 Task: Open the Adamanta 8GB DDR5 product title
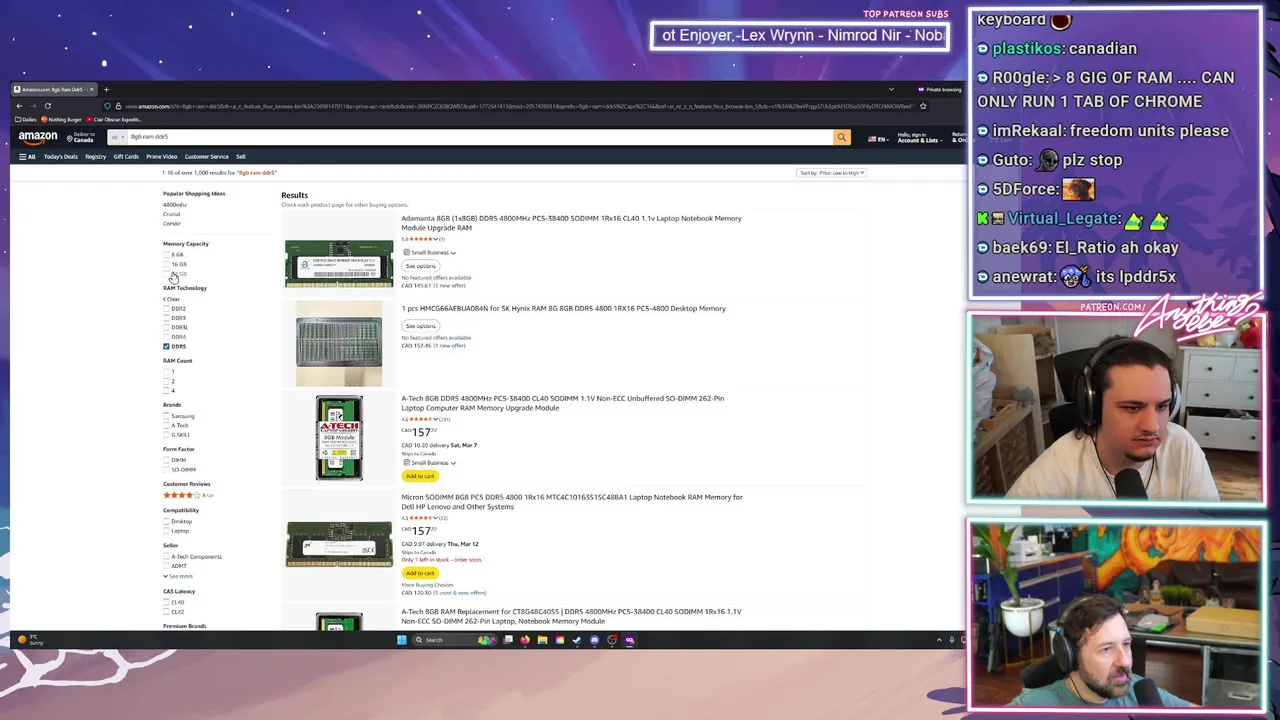(x=571, y=223)
